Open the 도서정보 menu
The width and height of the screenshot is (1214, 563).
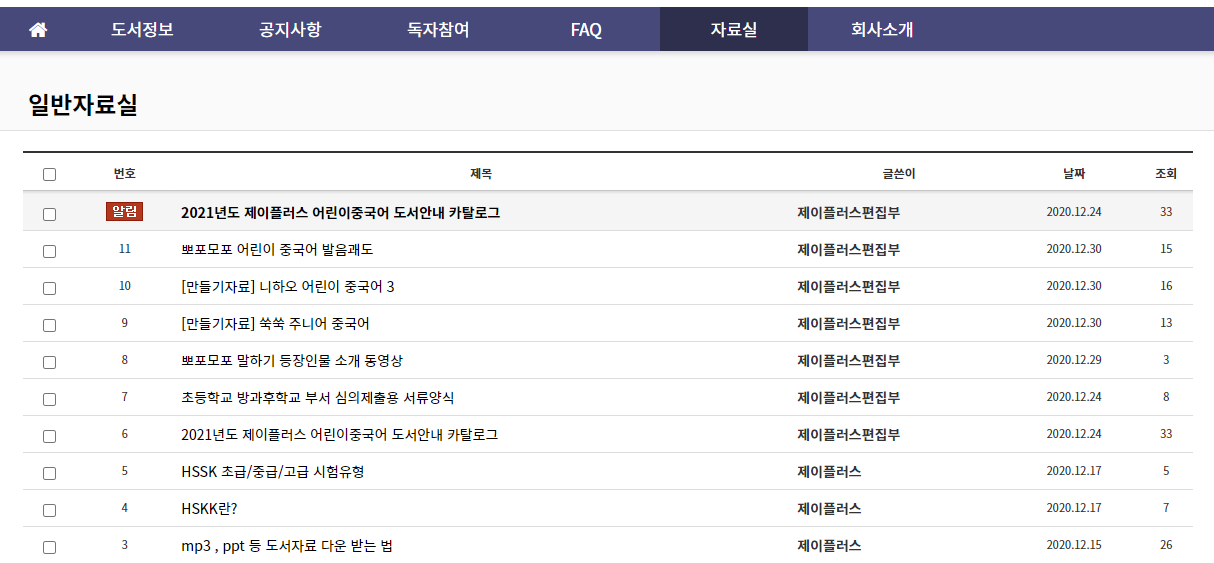(x=142, y=30)
